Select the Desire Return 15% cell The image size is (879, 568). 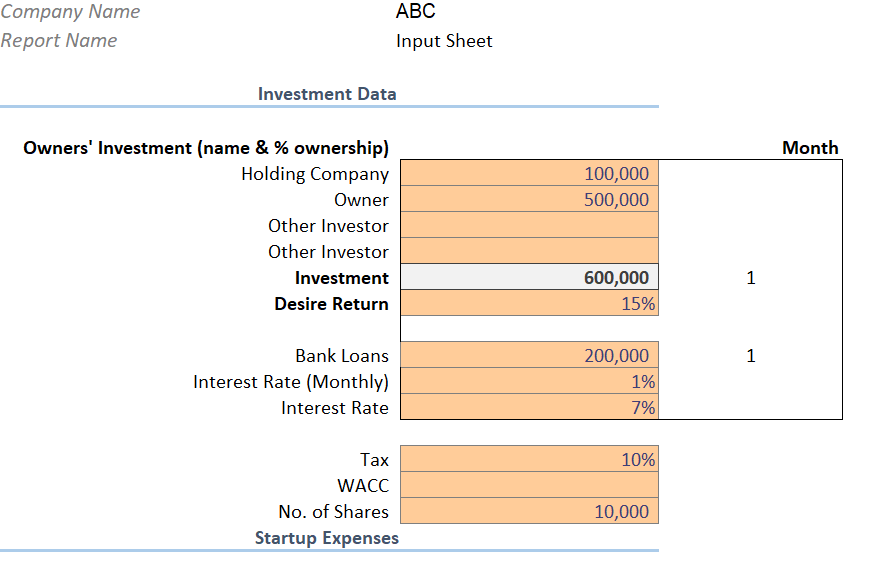pyautogui.click(x=529, y=303)
